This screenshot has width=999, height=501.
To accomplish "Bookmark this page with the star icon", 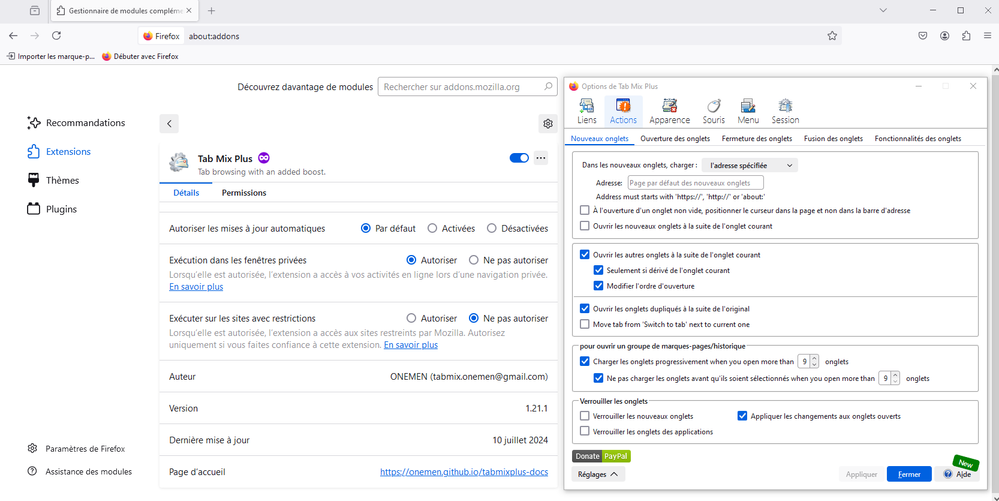I will coord(832,36).
